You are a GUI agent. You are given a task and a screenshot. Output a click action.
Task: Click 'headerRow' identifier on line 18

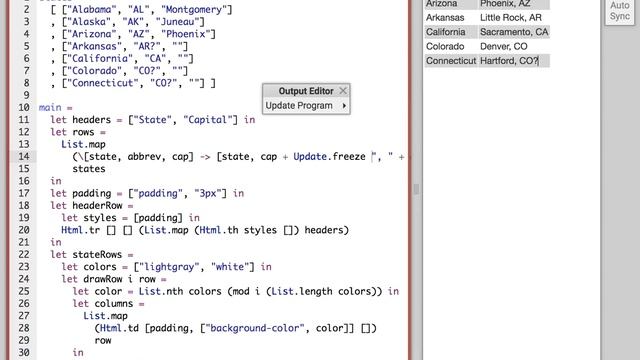tap(97, 206)
